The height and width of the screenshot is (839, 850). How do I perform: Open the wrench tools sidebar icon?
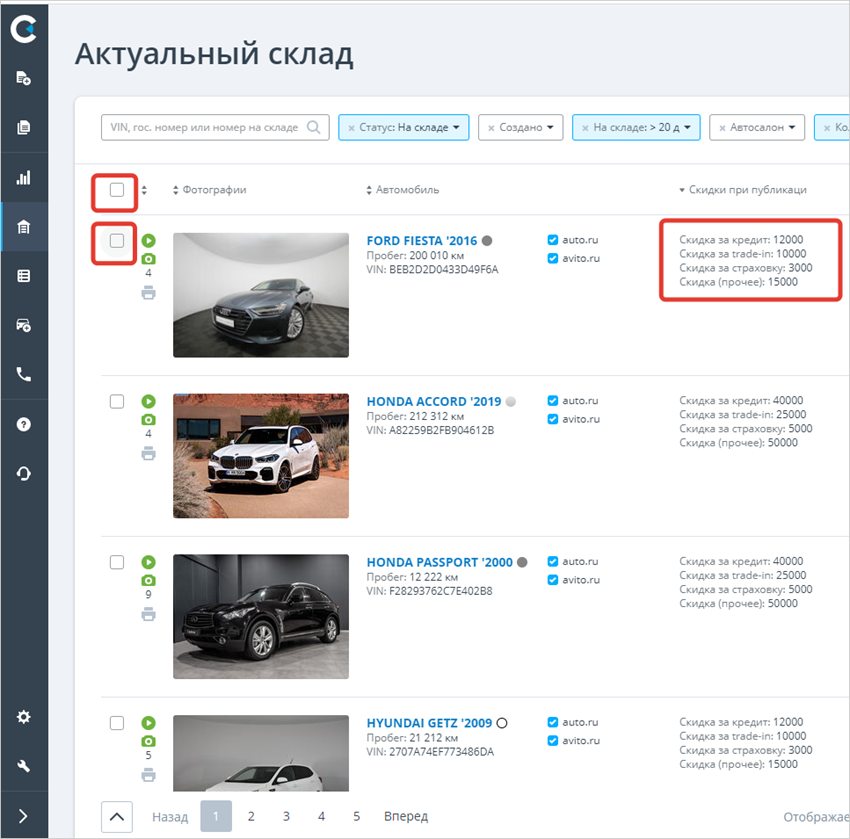point(23,766)
